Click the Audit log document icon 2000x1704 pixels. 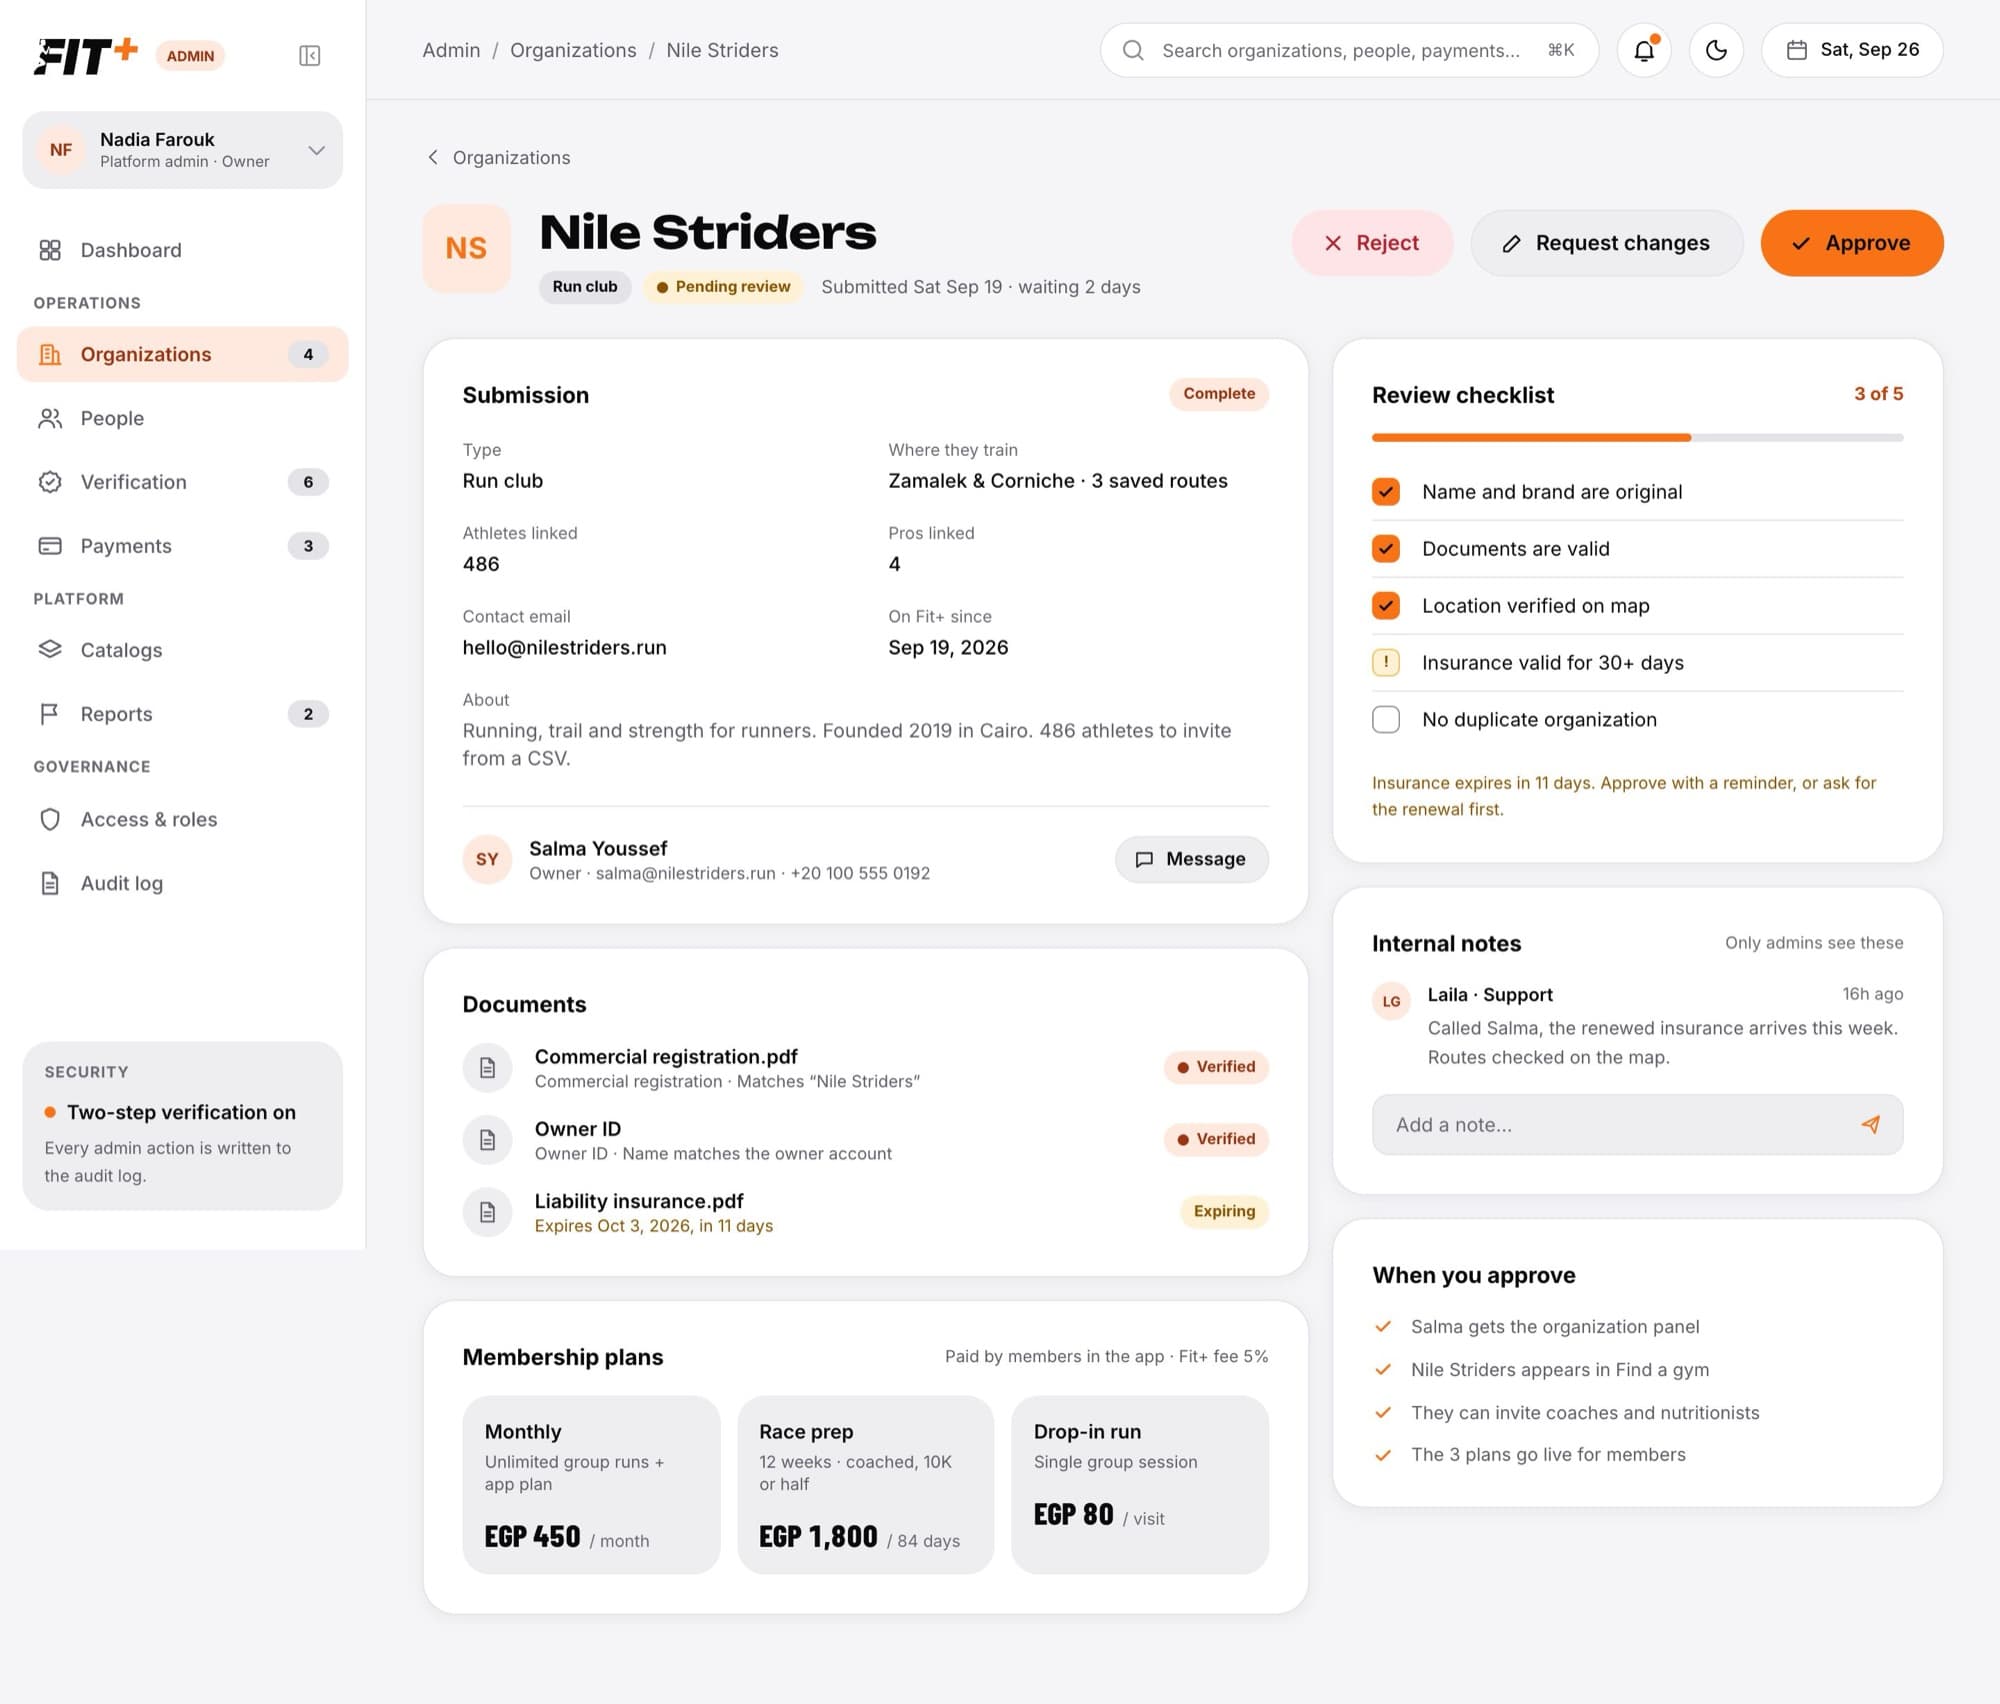tap(50, 883)
